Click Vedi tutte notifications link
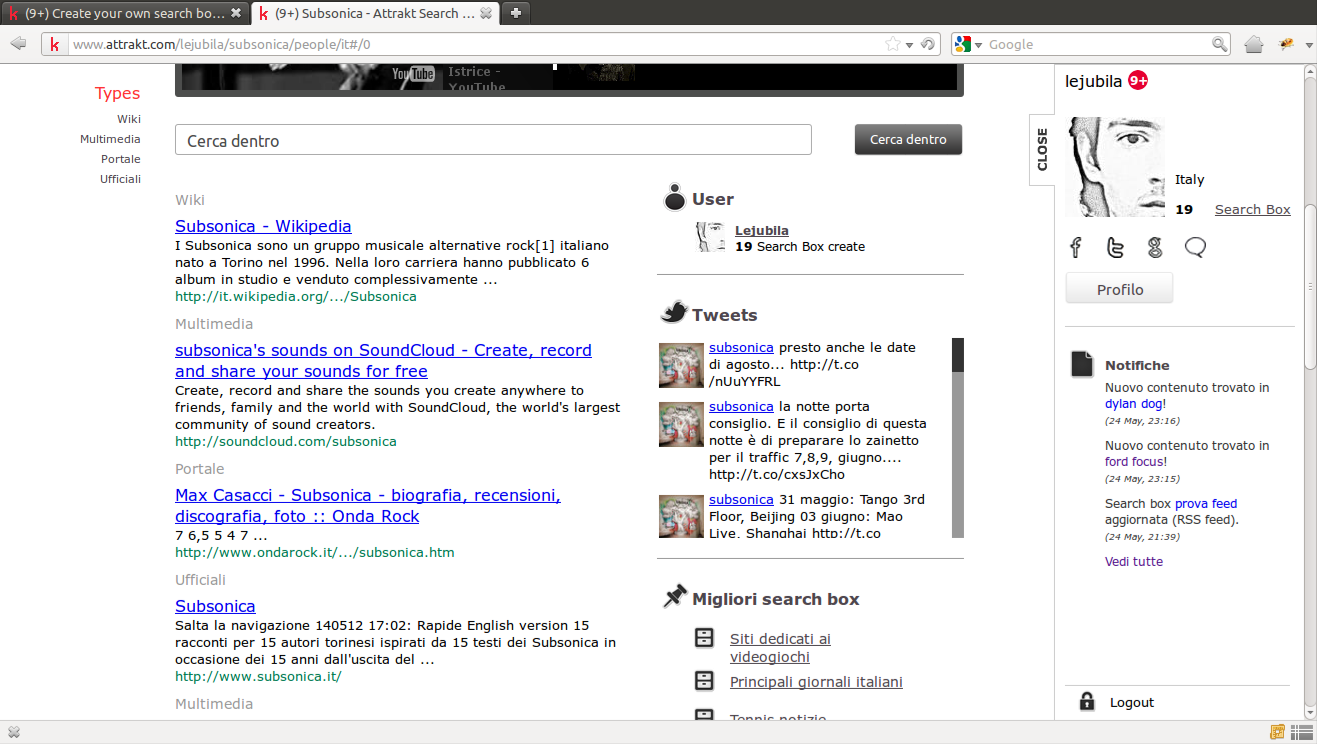Screen dimensions: 1317x744 click(x=1134, y=562)
